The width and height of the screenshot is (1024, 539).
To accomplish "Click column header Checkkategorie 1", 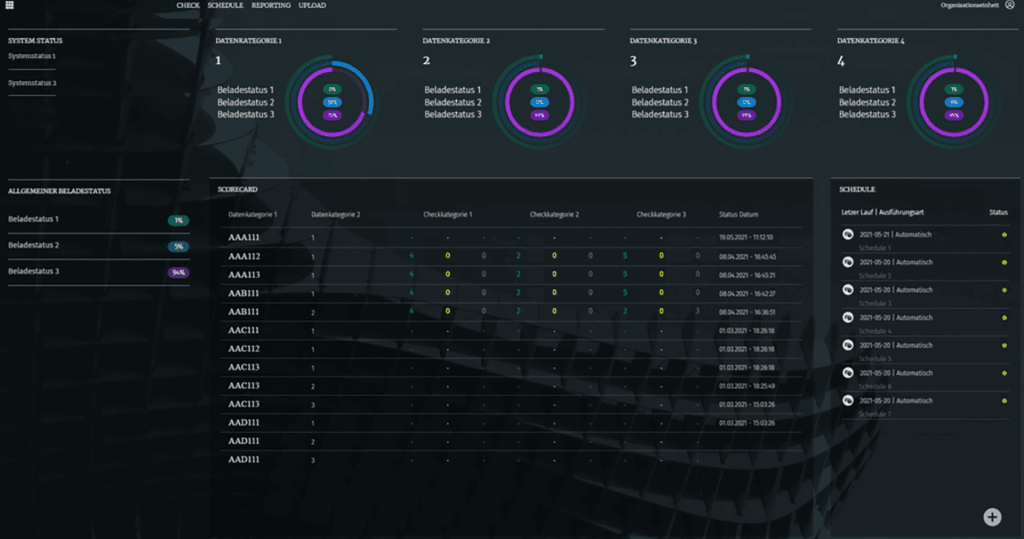I will (x=447, y=214).
